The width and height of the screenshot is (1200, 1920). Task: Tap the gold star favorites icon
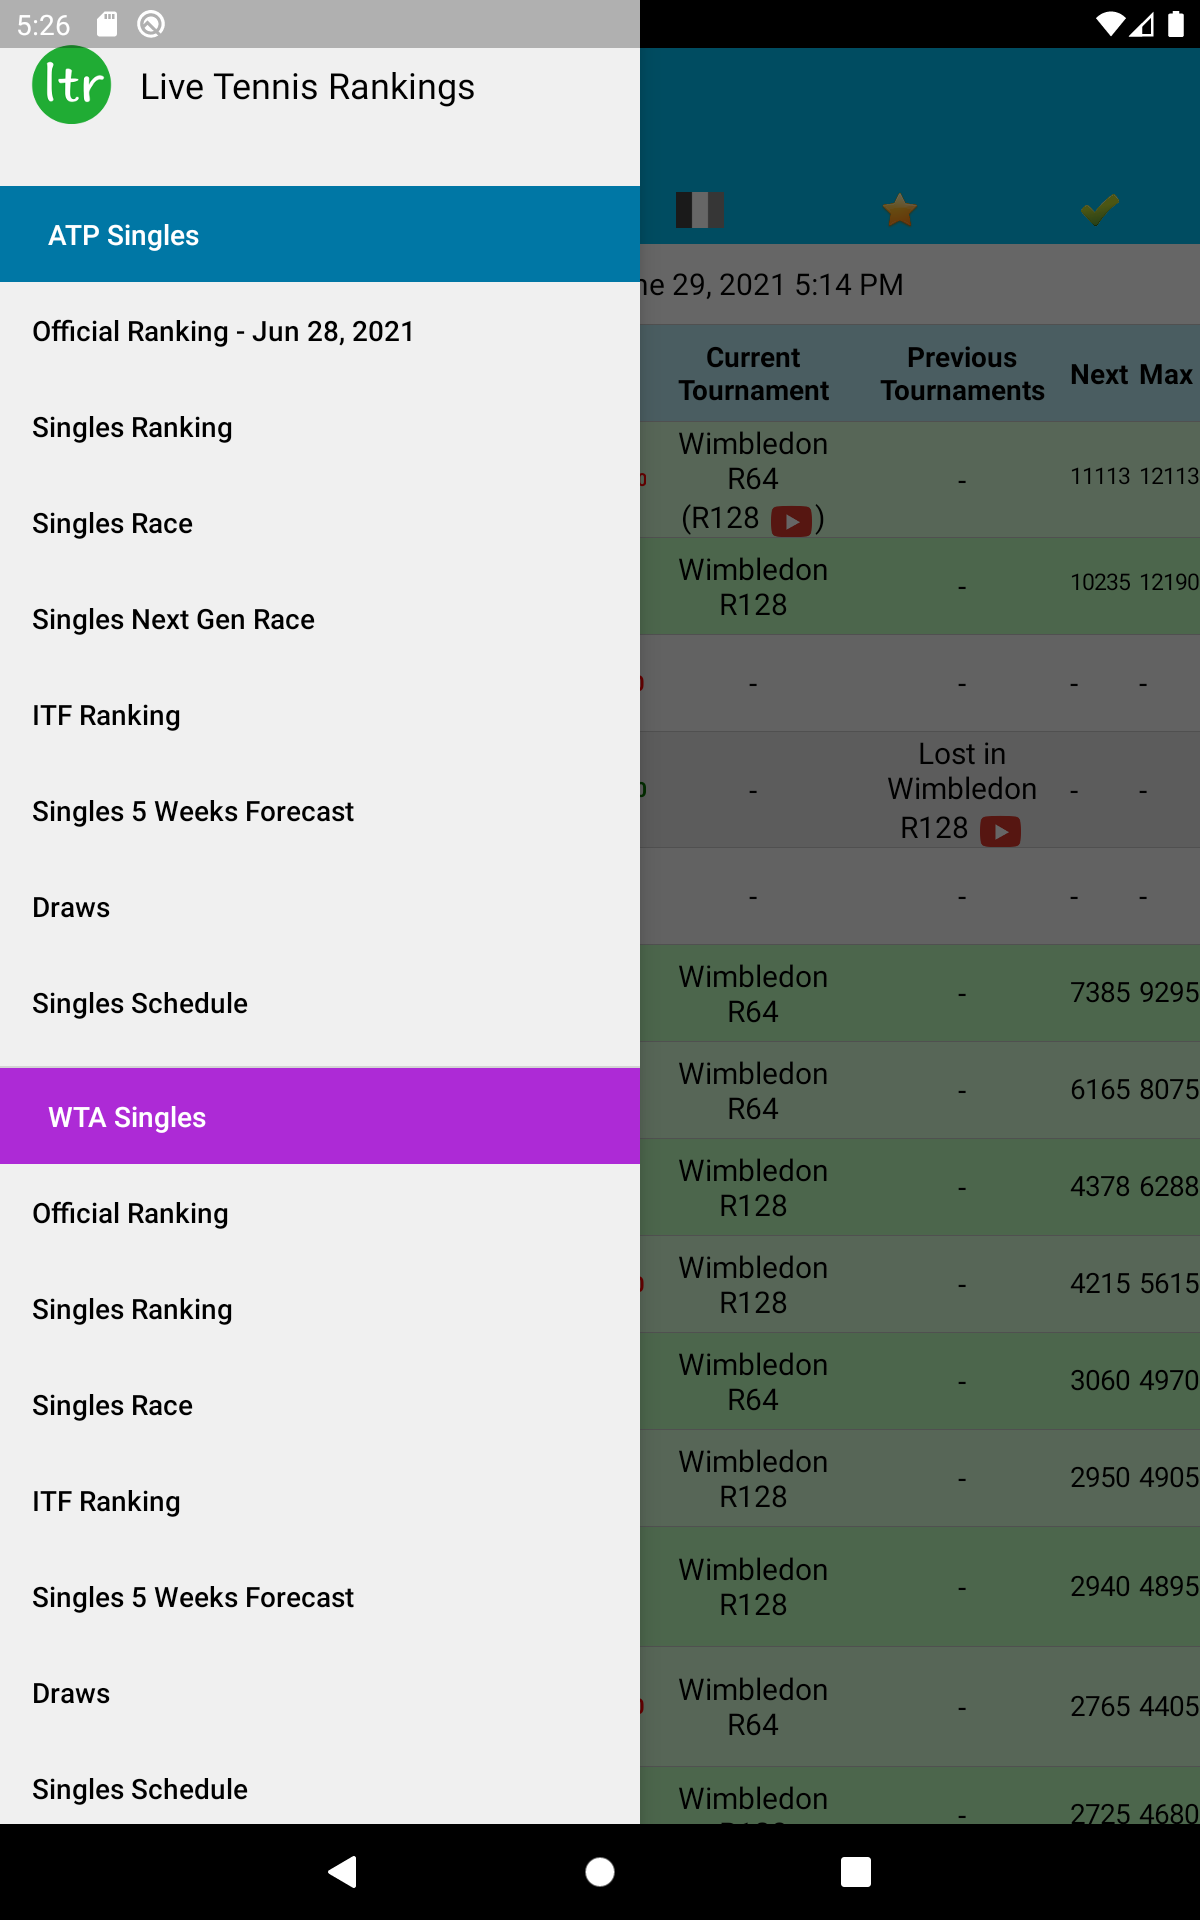(x=900, y=210)
